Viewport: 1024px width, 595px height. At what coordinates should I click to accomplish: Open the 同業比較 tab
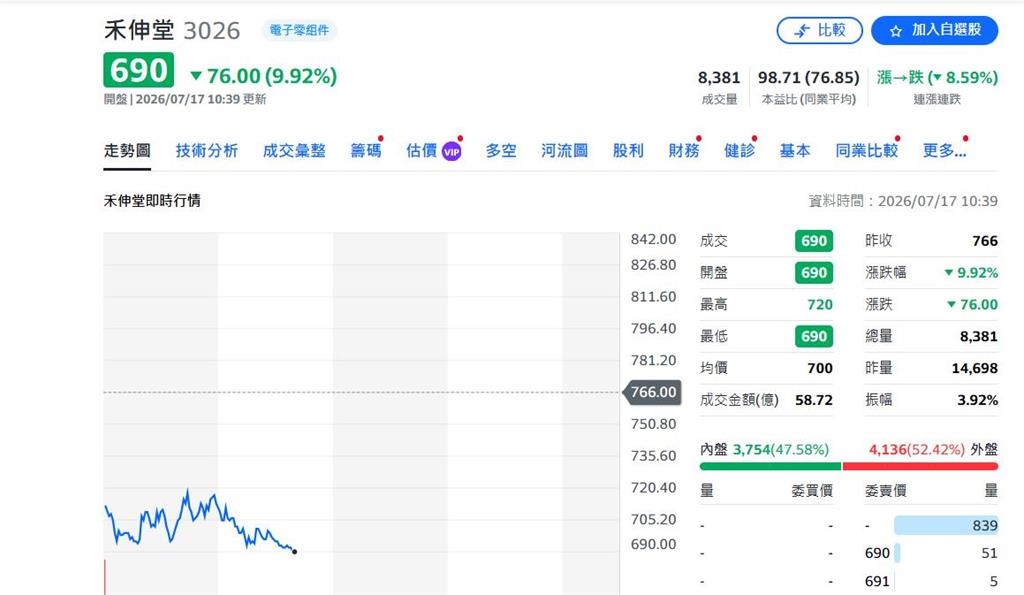(867, 150)
